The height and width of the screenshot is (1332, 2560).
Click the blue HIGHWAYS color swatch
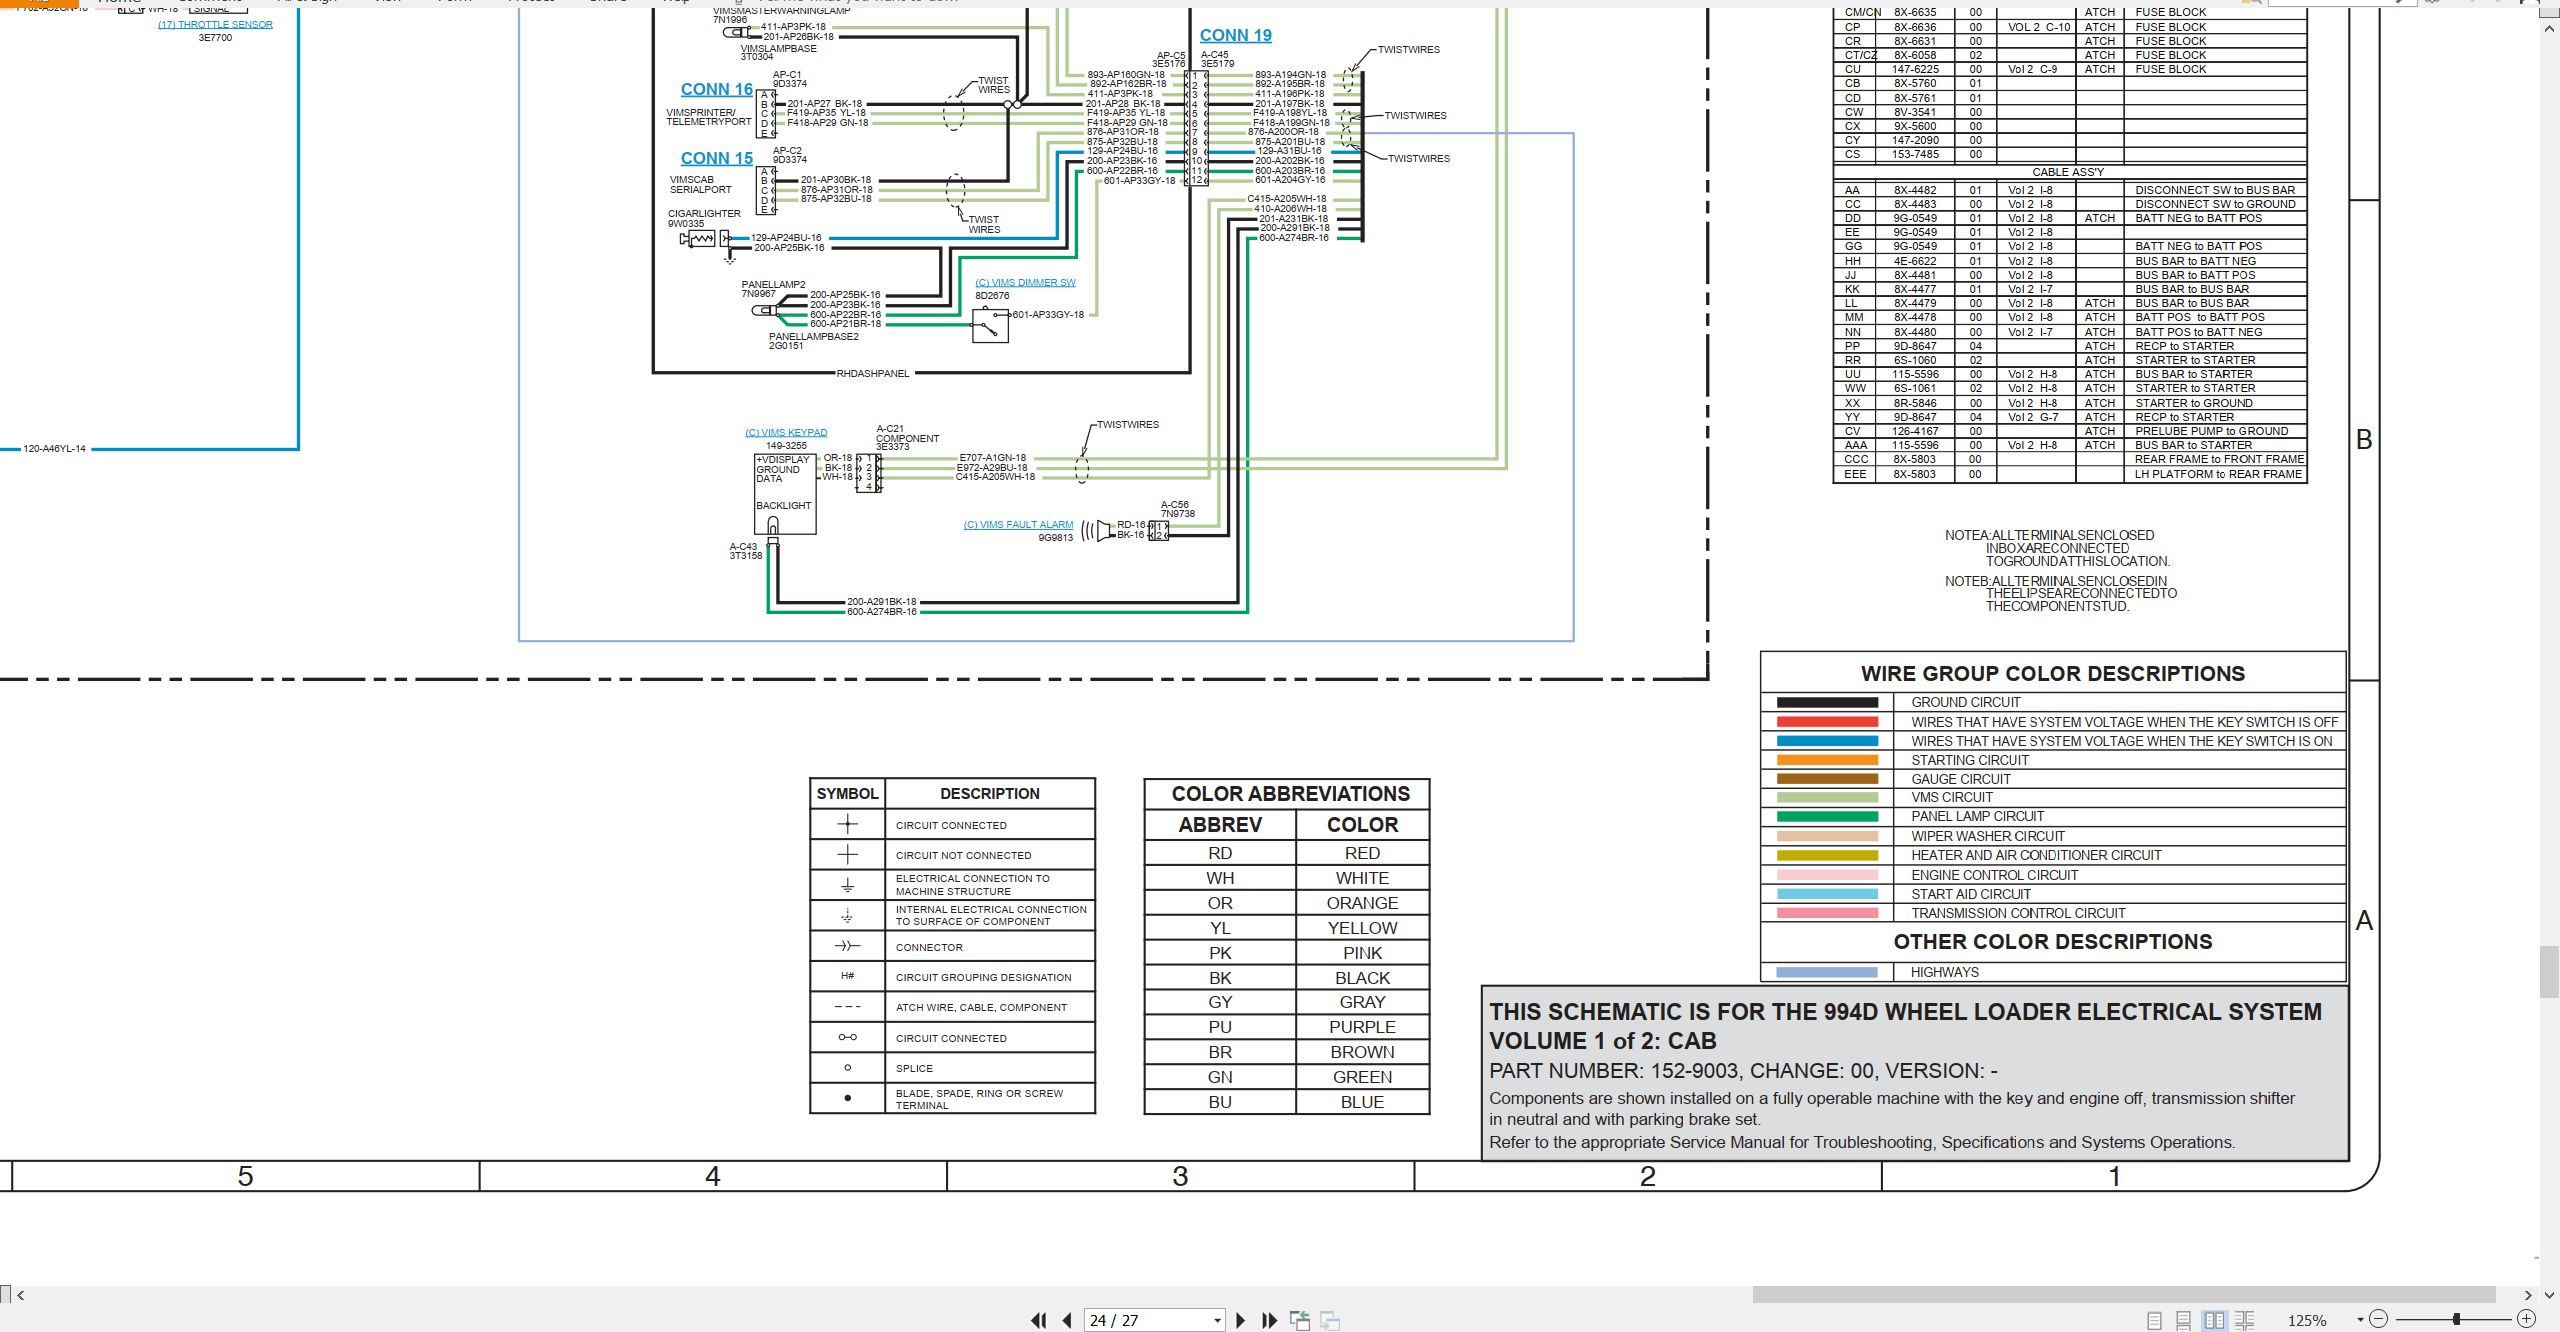pyautogui.click(x=1827, y=972)
